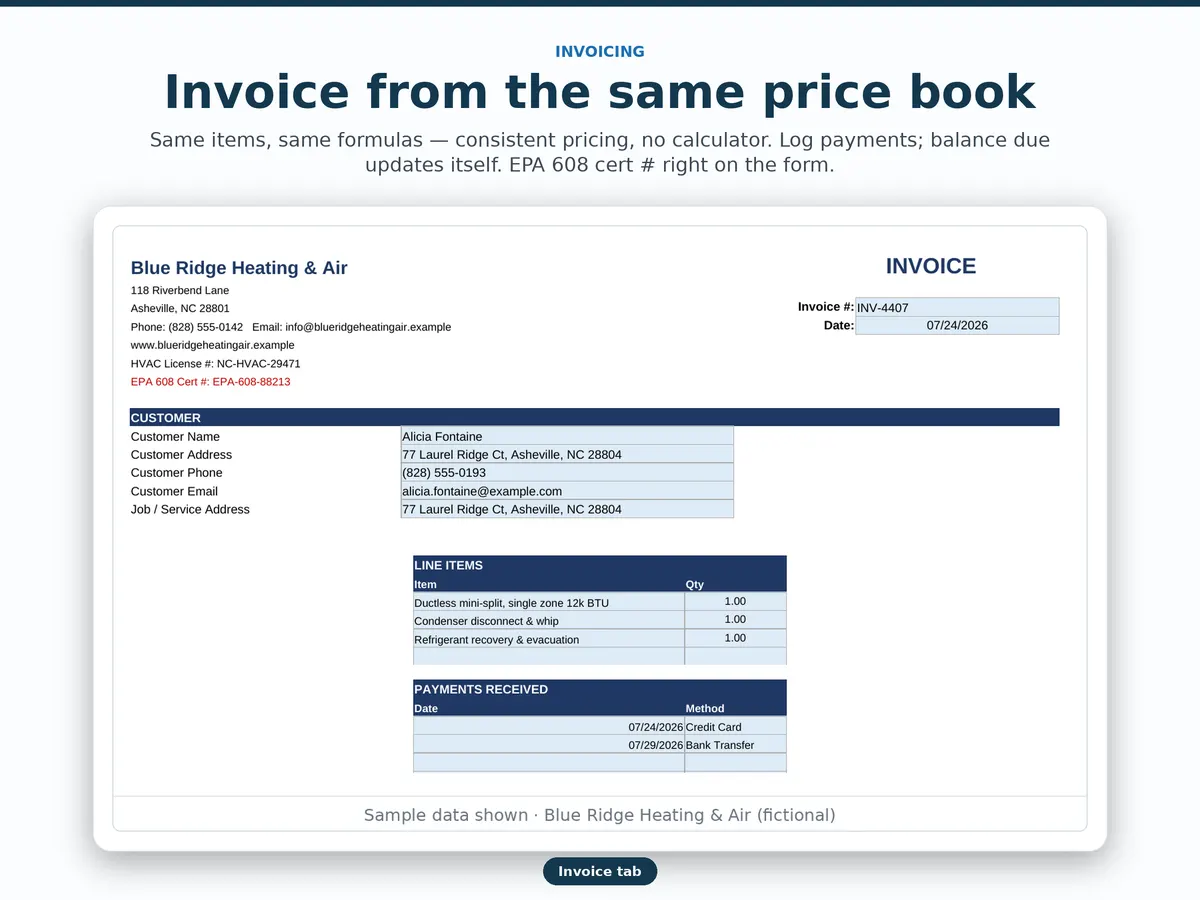Select the invoice number field INV-4407
Screen dimensions: 1200x900
pos(957,307)
